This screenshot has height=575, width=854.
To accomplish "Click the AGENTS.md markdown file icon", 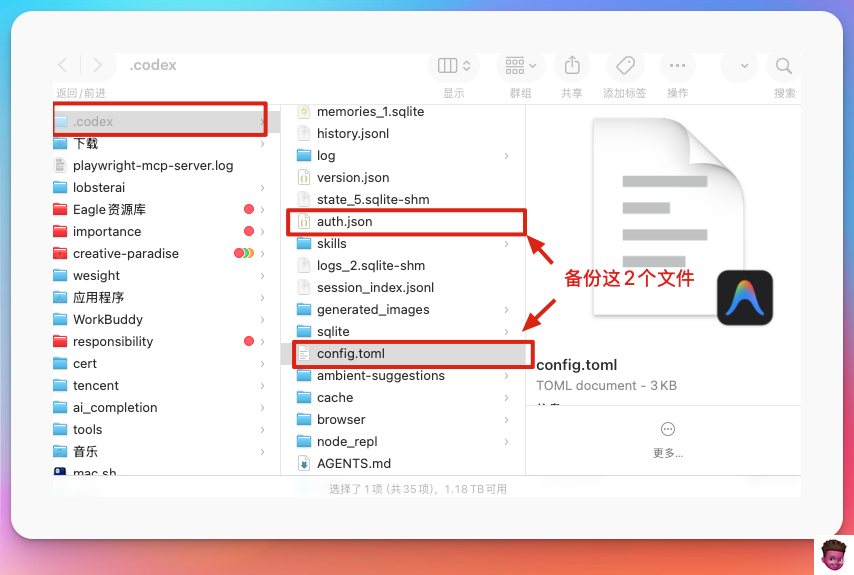I will pyautogui.click(x=304, y=463).
